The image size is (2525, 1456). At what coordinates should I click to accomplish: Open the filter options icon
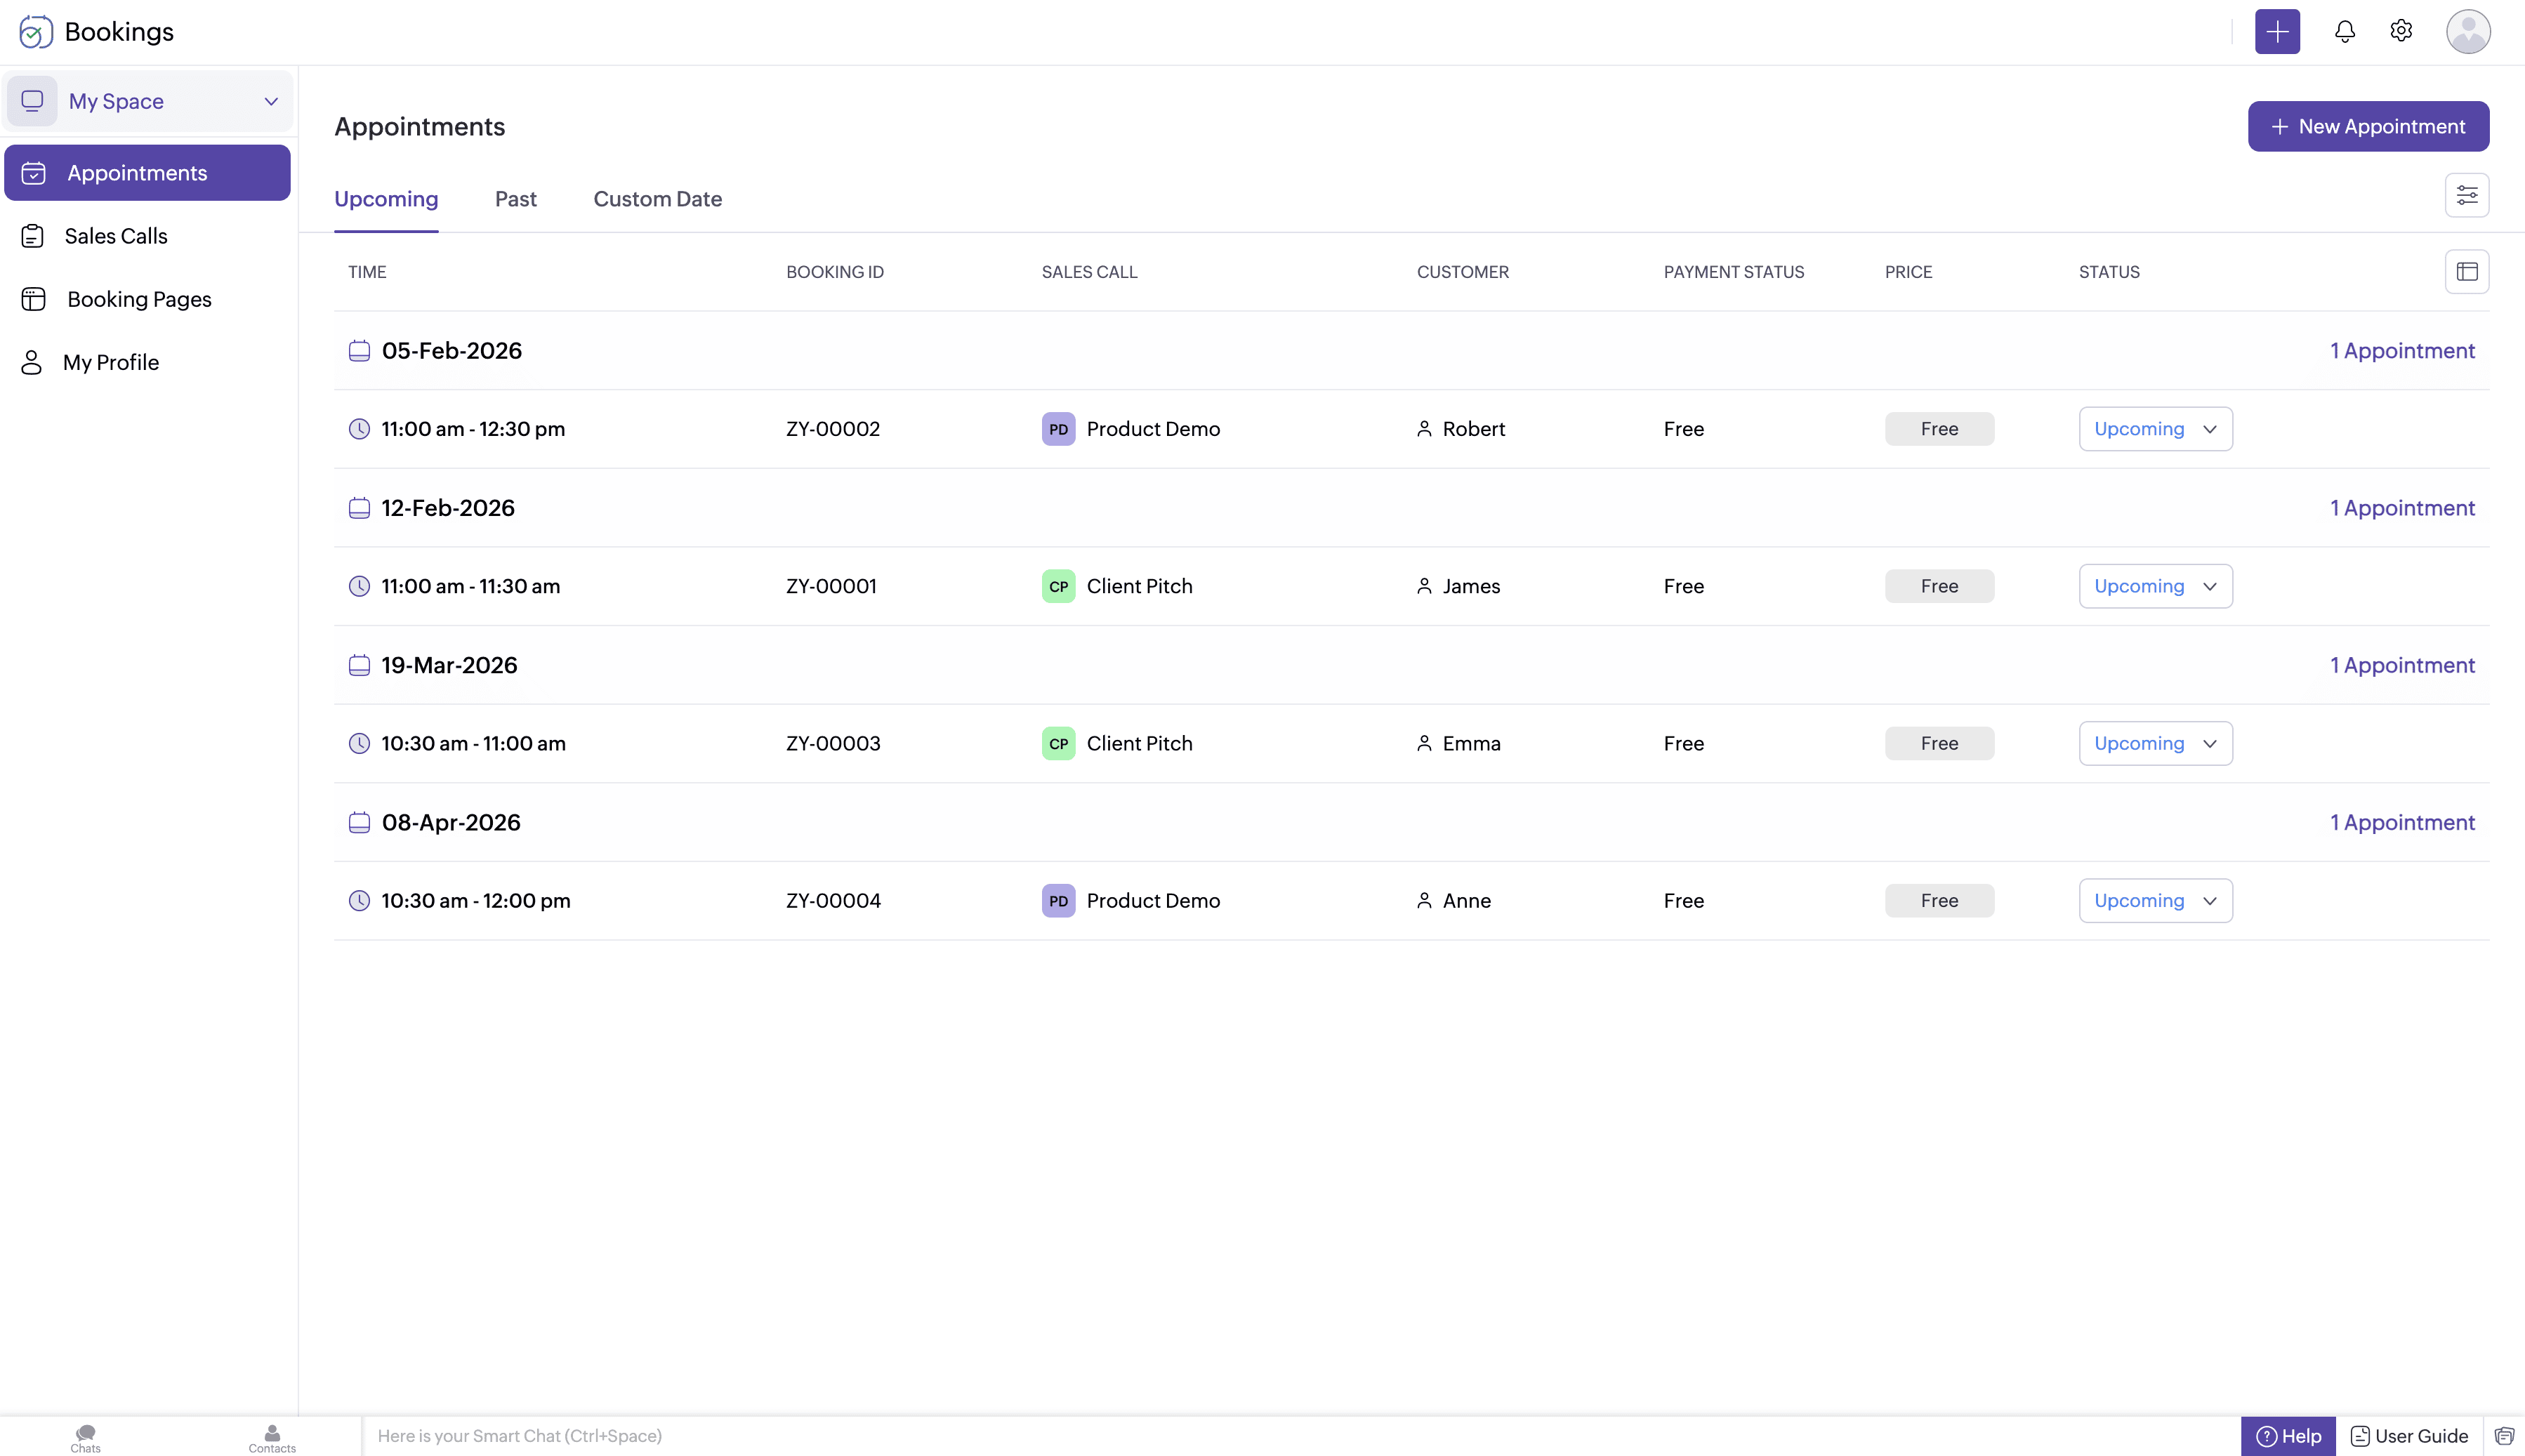2466,195
